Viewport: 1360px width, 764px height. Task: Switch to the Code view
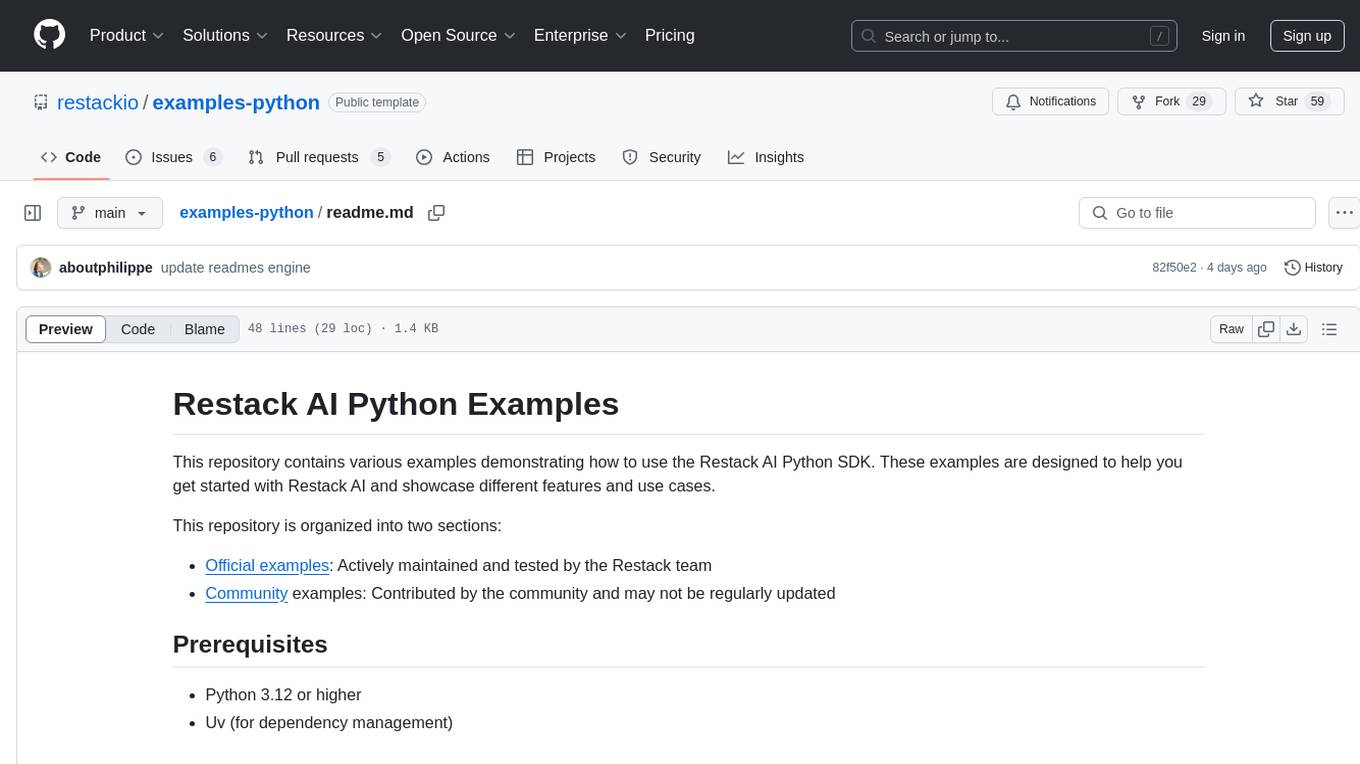point(138,329)
